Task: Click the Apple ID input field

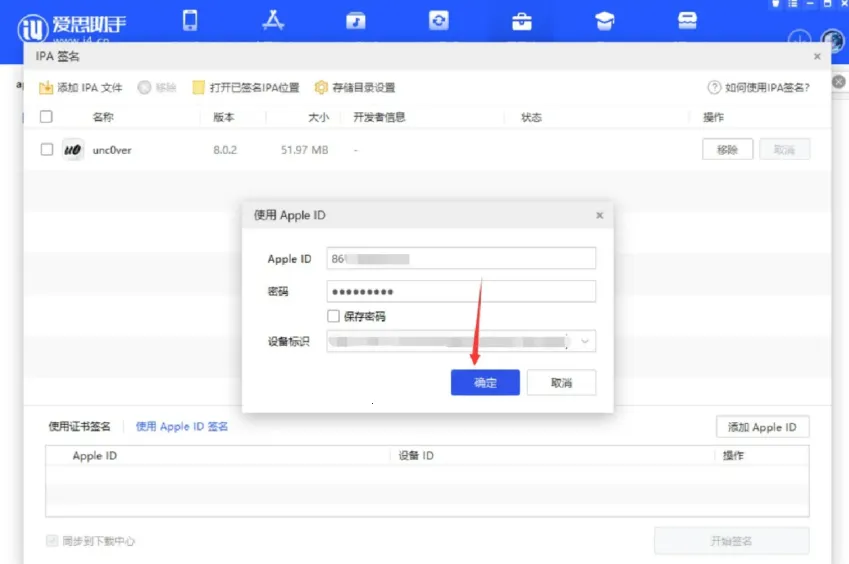Action: [x=461, y=258]
